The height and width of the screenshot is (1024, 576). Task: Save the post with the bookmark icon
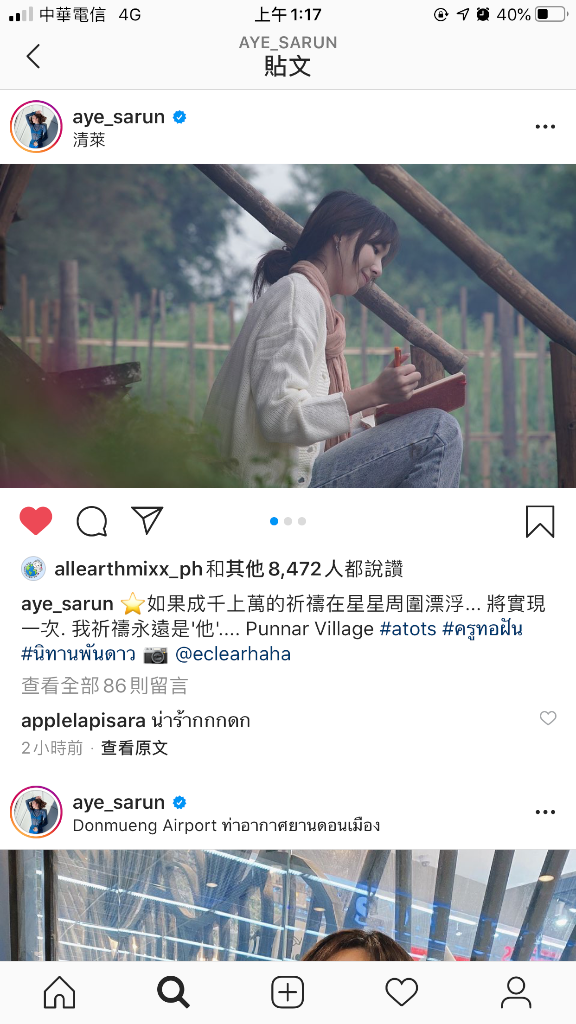[x=540, y=521]
